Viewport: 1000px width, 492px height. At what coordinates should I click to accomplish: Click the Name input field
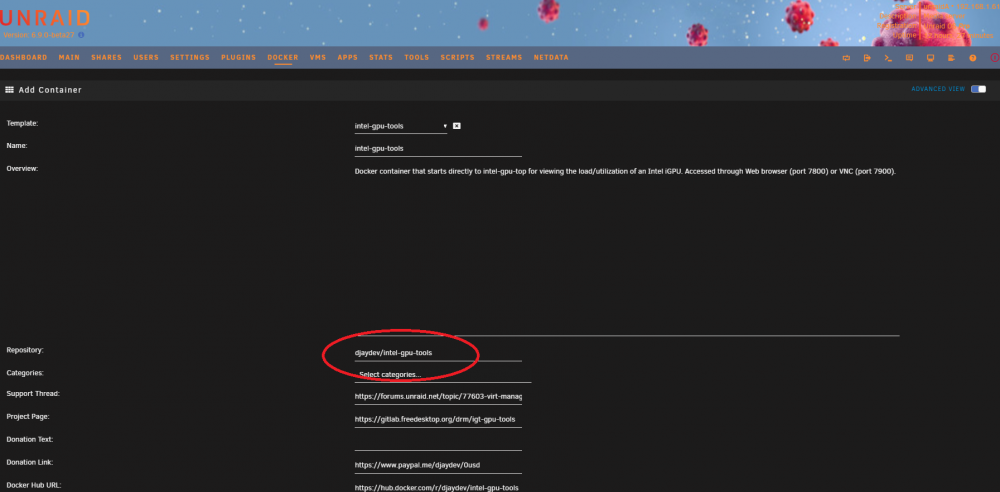click(438, 149)
